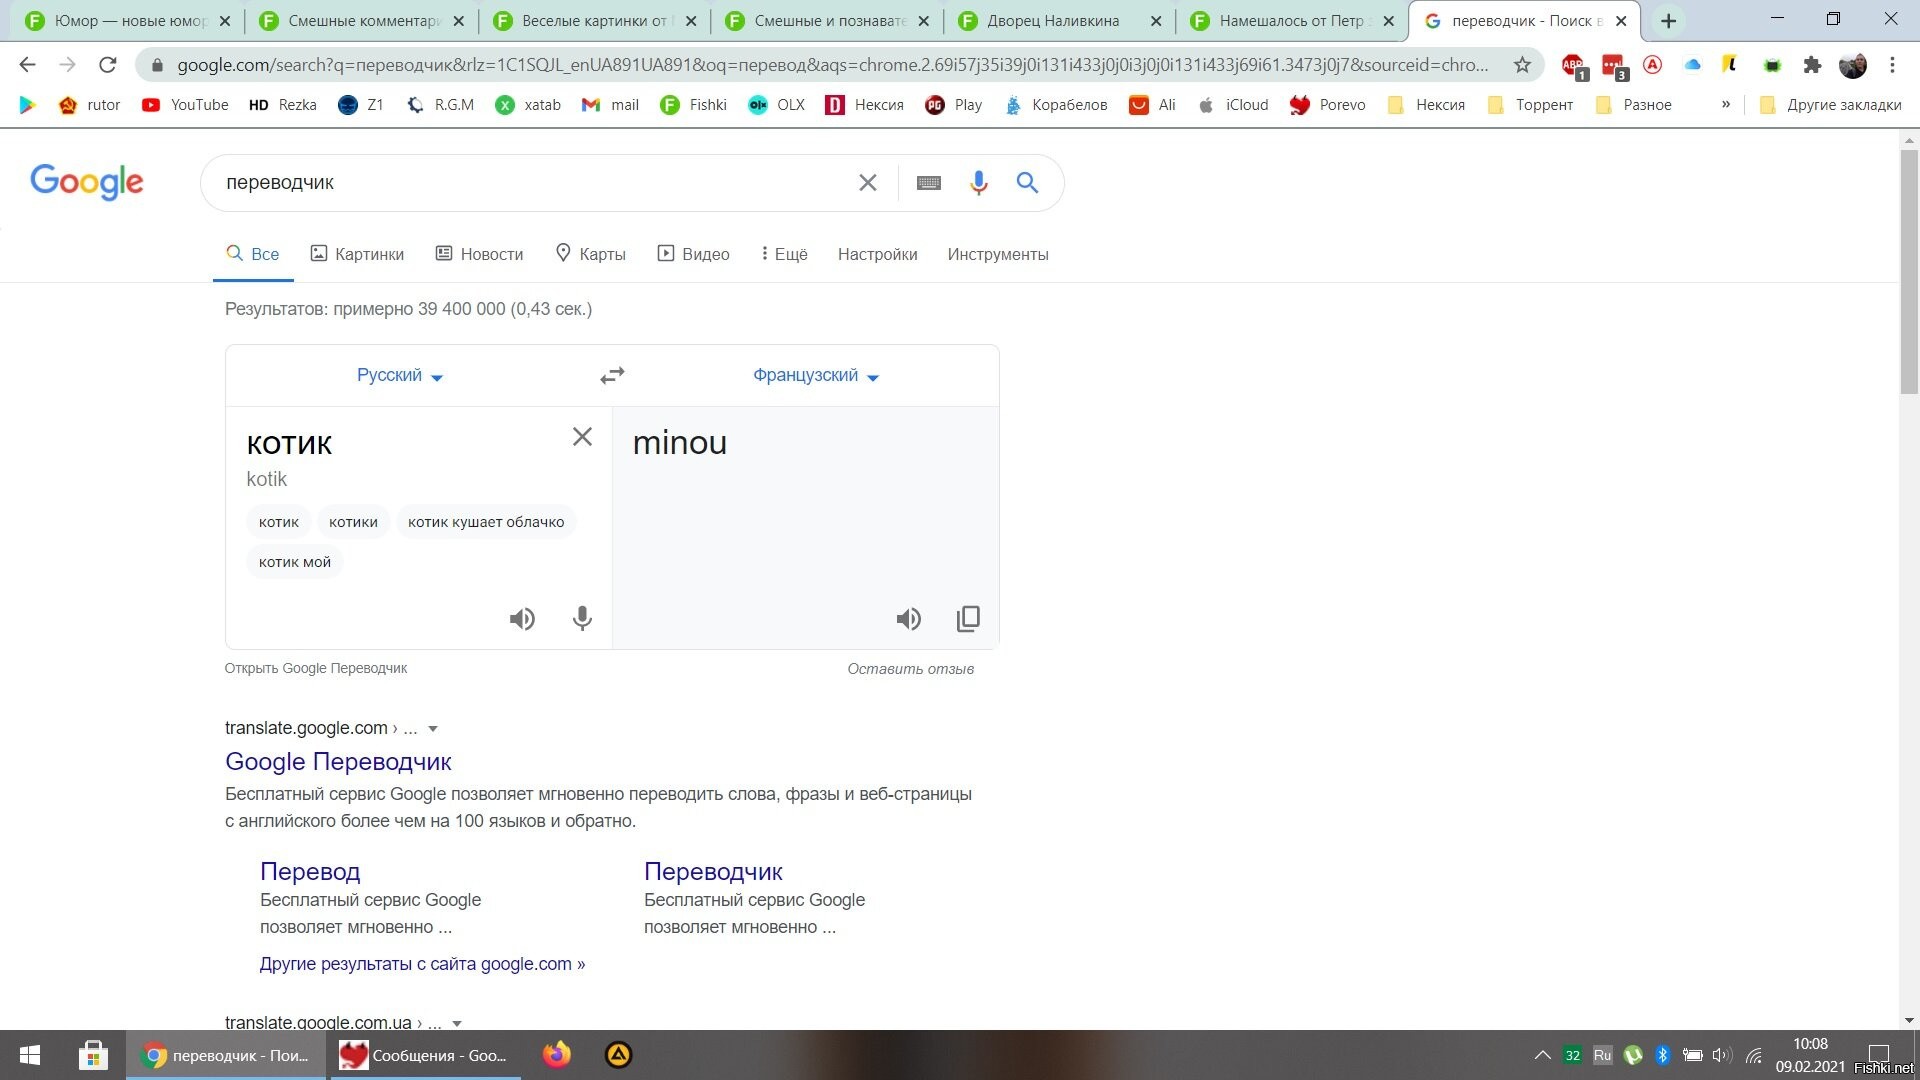Click the blue magnifier search button

1027,183
